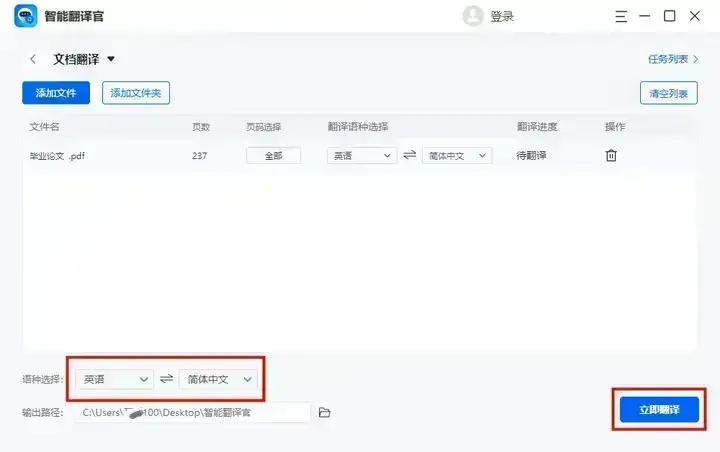Swap languages in the file row
This screenshot has width=720, height=452.
409,156
